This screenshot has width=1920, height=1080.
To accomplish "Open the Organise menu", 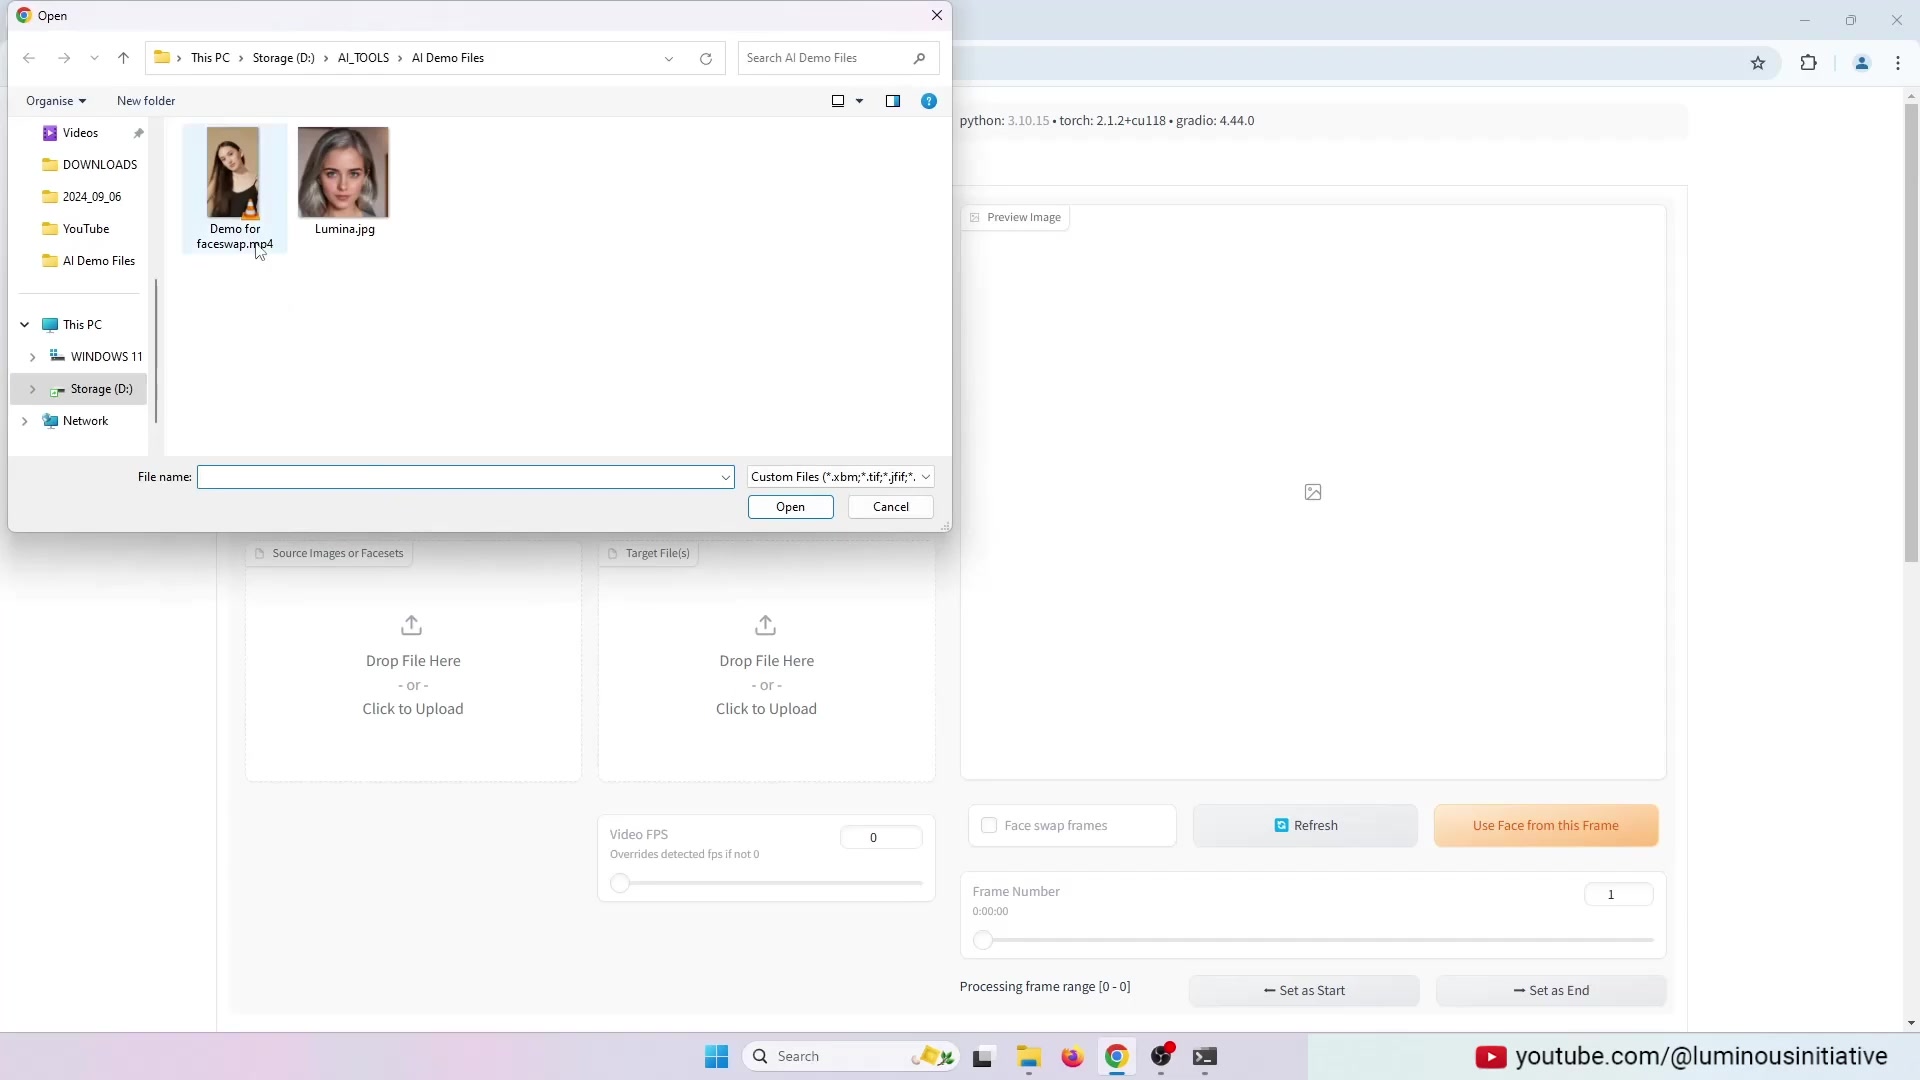I will [56, 101].
